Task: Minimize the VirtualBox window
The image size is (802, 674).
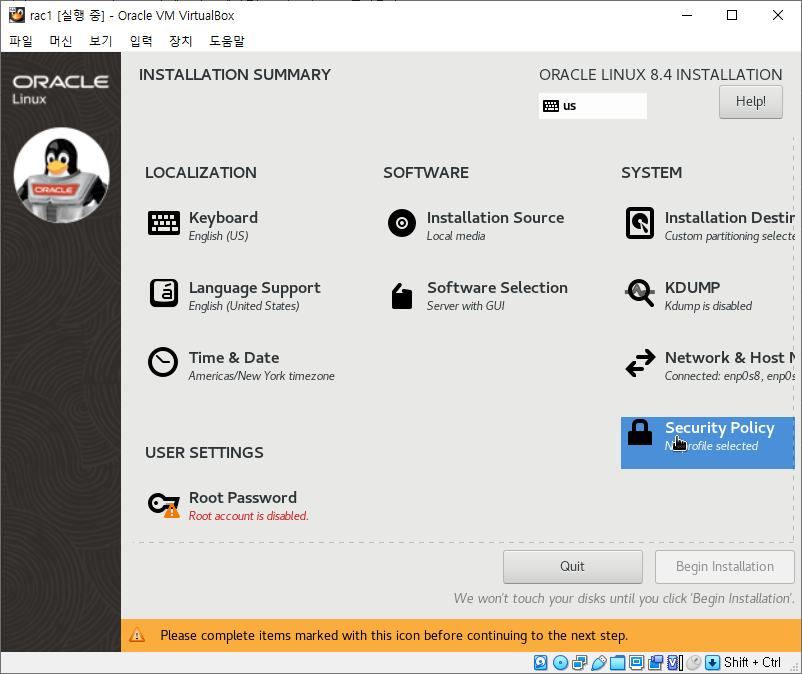Action: coord(687,15)
